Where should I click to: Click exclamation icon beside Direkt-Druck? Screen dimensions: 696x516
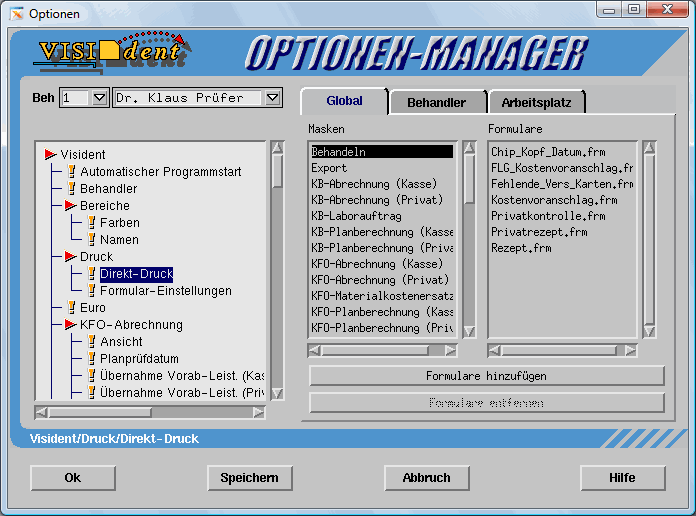pos(91,274)
